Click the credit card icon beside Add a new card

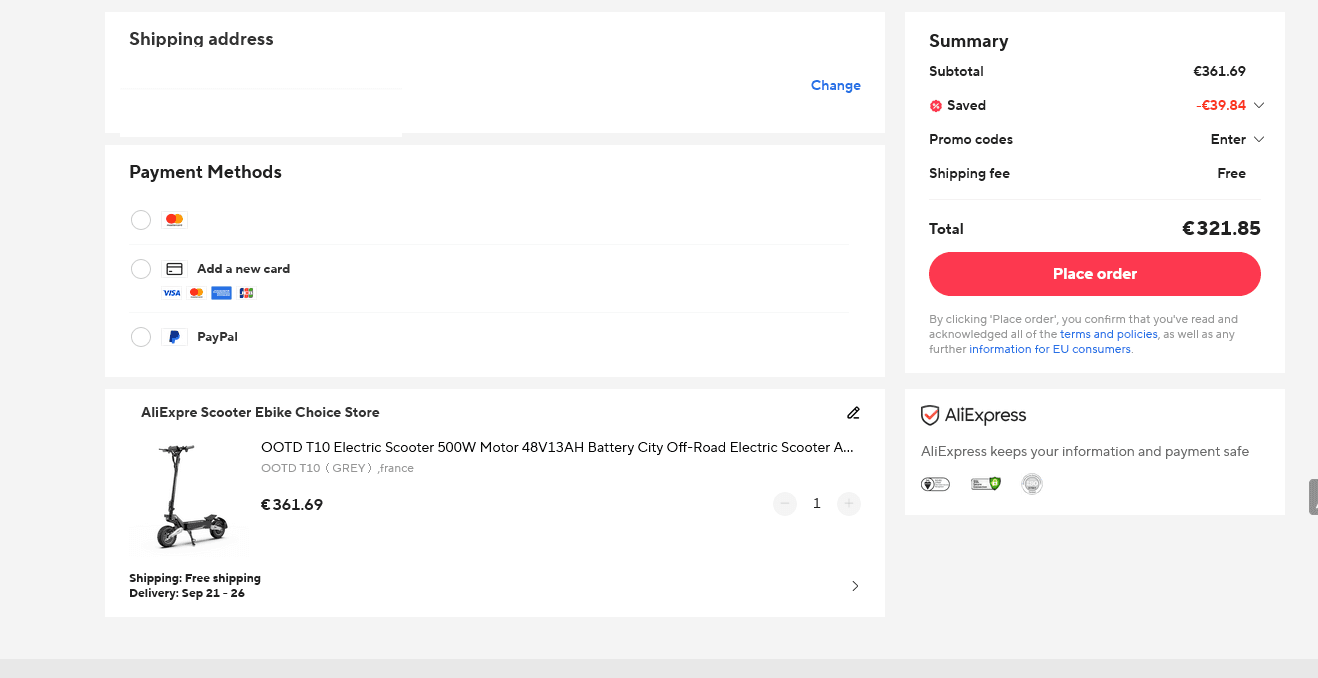tap(174, 269)
